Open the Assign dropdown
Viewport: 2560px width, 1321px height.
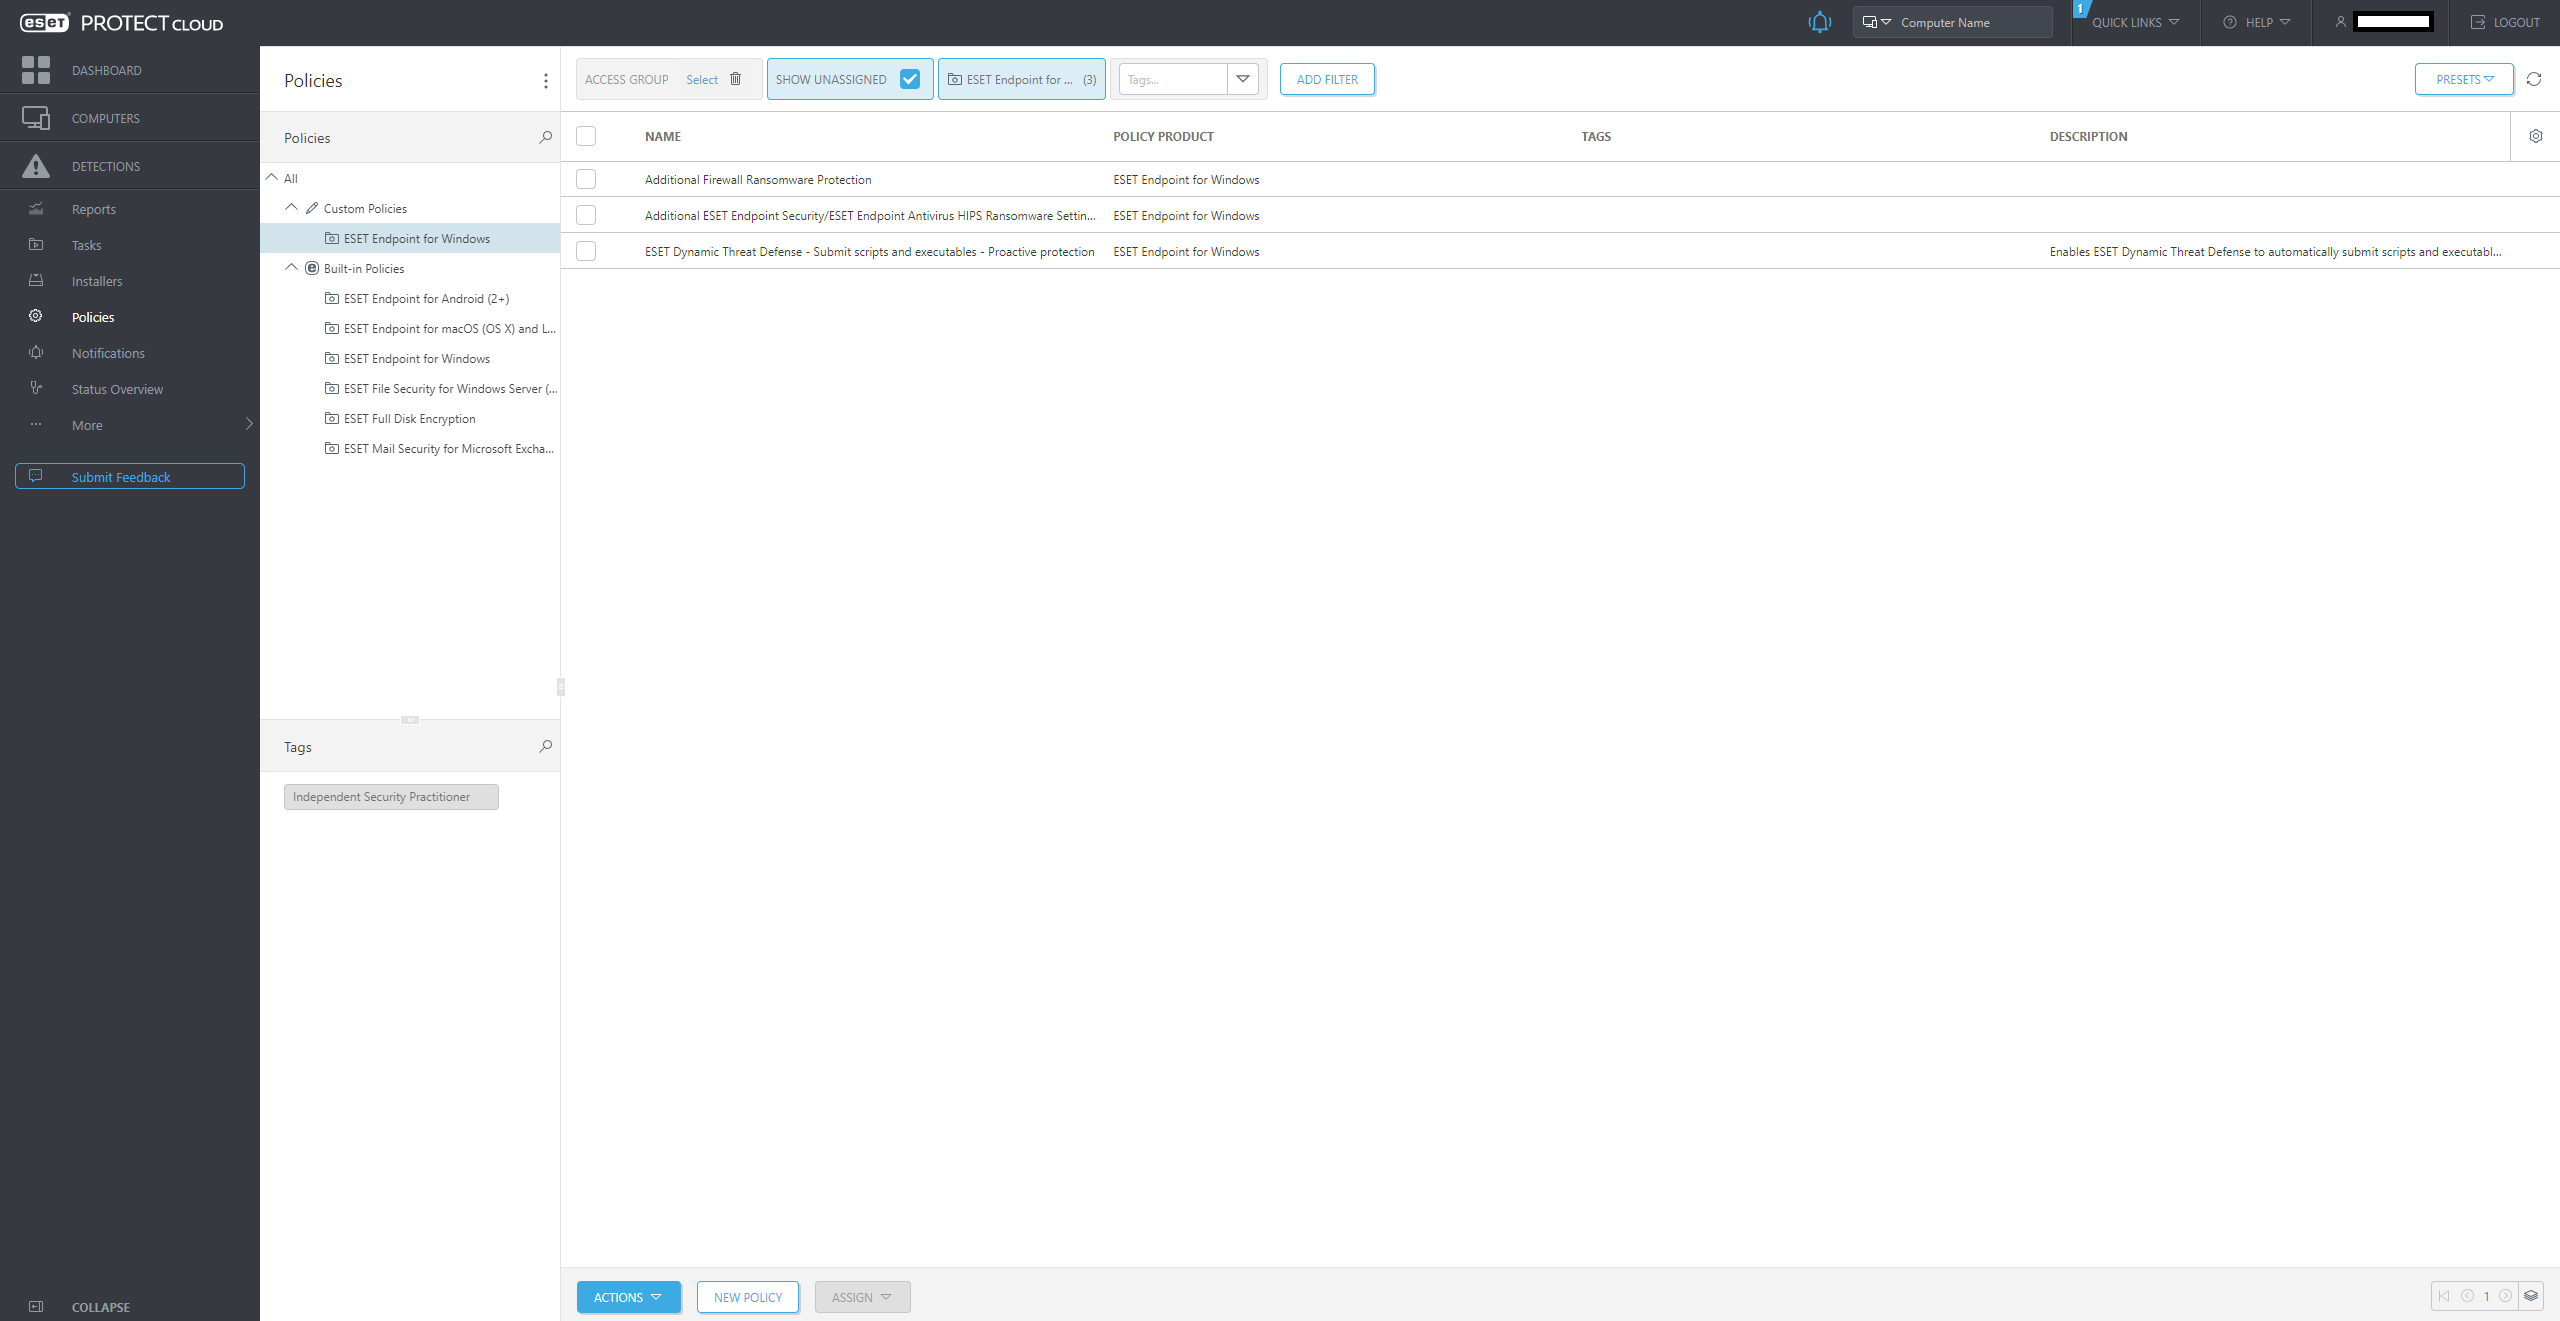tap(862, 1297)
